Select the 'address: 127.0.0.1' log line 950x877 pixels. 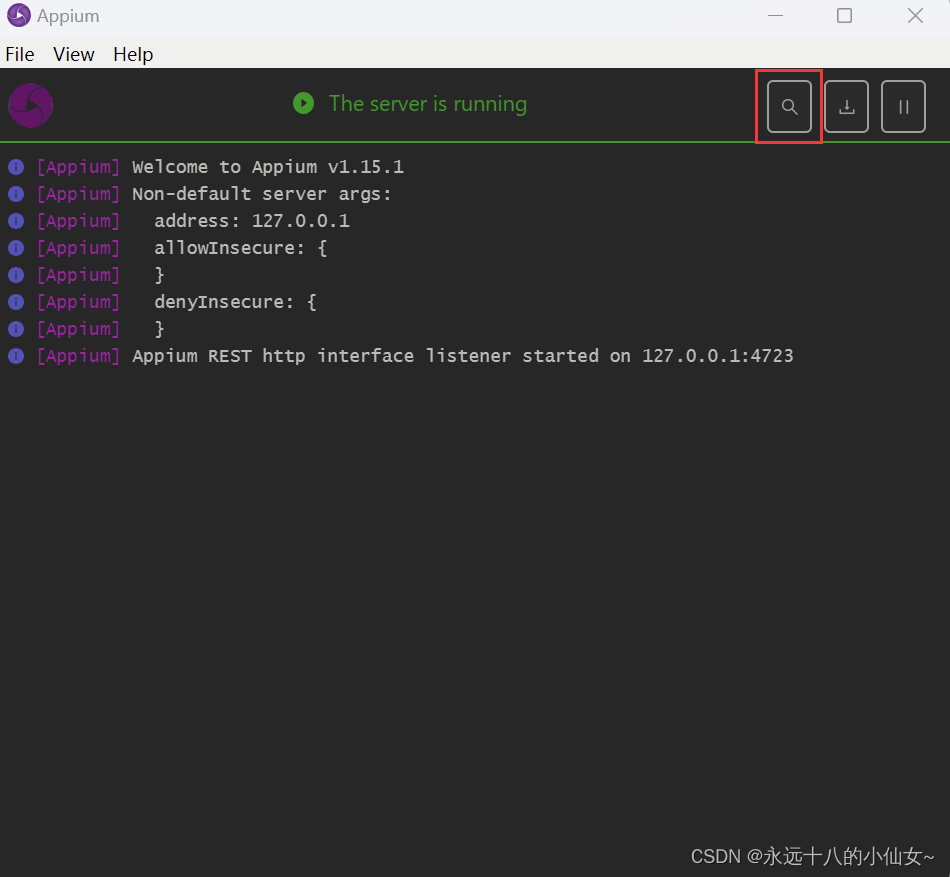point(252,220)
